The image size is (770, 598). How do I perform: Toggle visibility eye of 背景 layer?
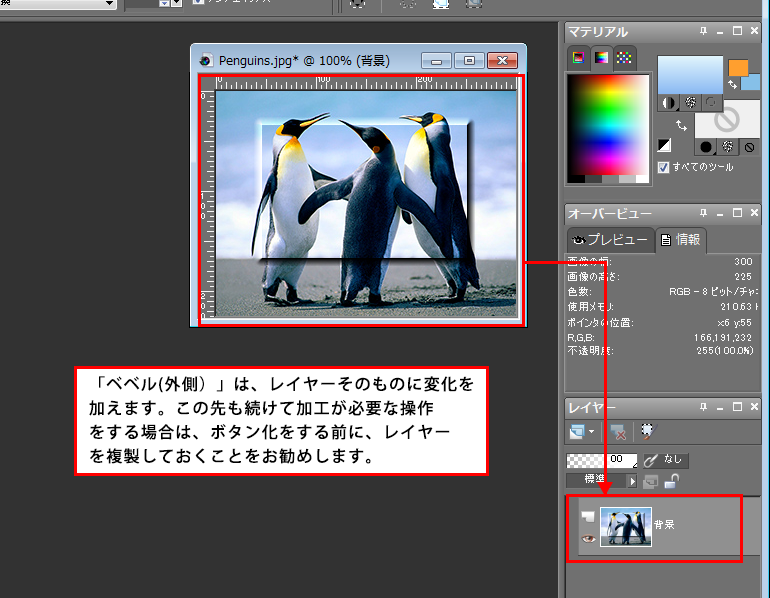click(x=588, y=539)
